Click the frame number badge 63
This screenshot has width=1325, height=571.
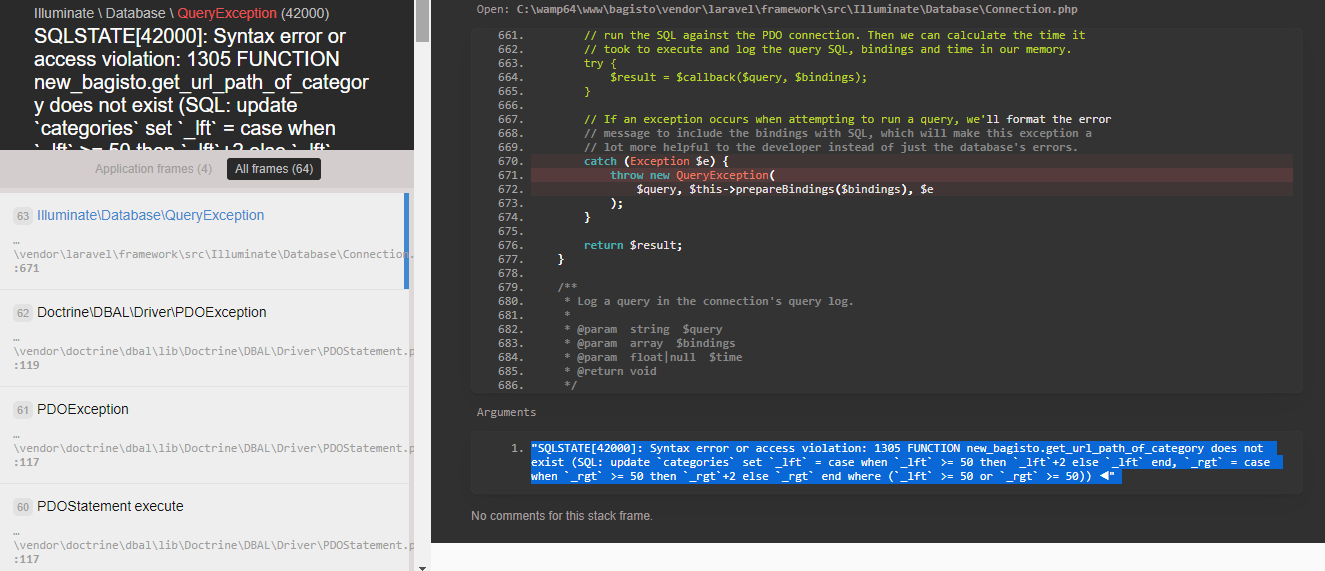click(23, 216)
